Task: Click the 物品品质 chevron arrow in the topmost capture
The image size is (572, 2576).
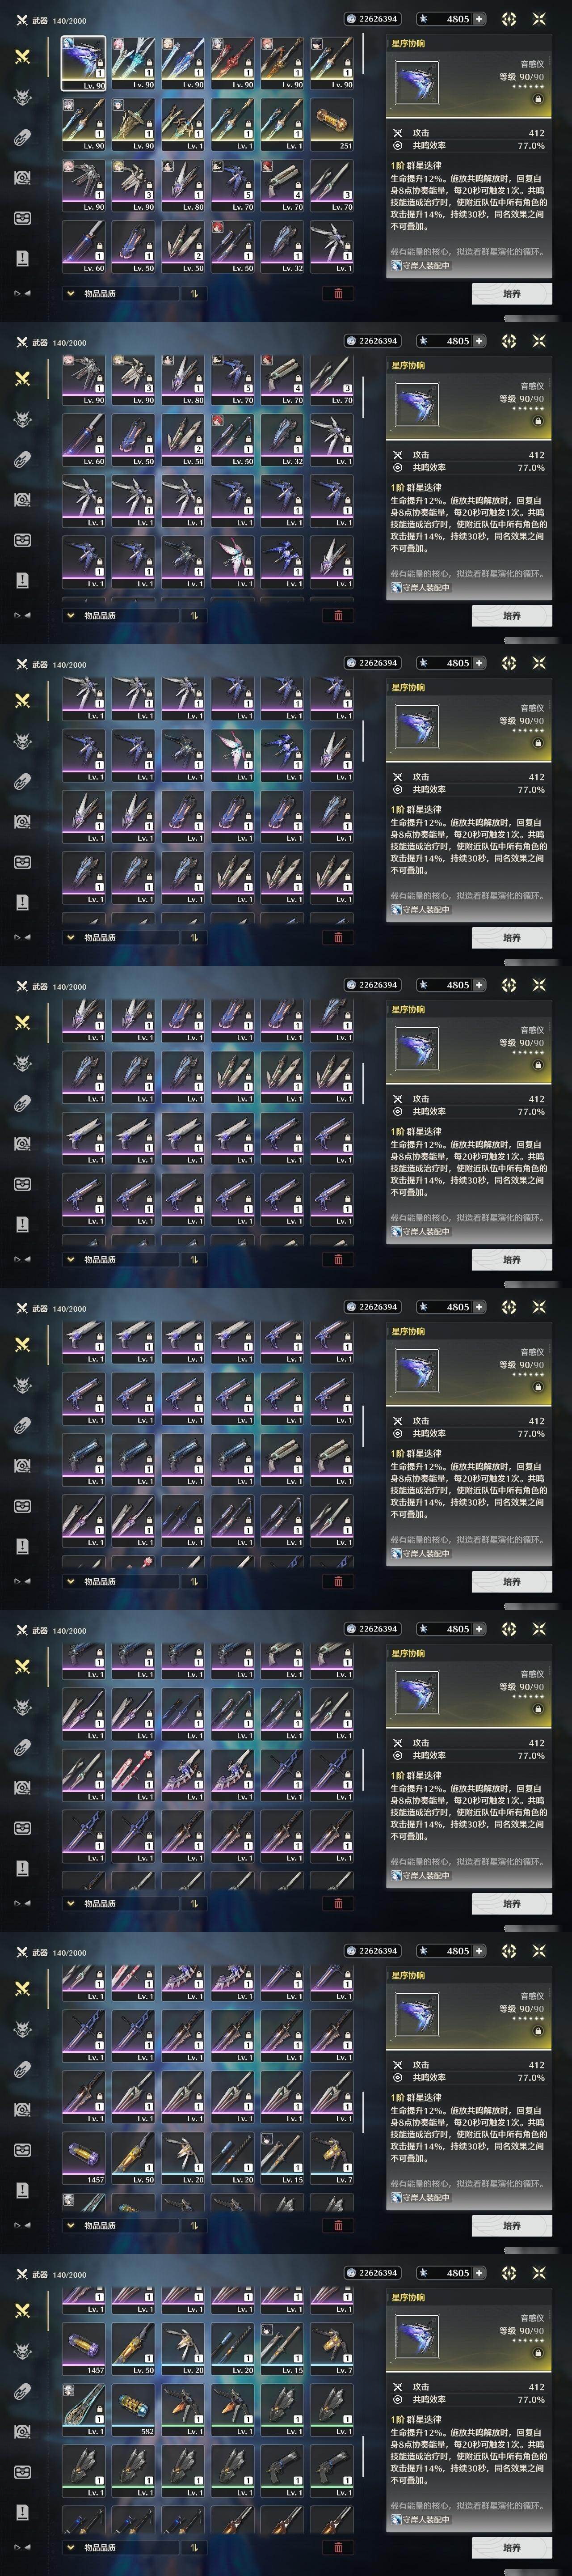Action: coord(70,294)
